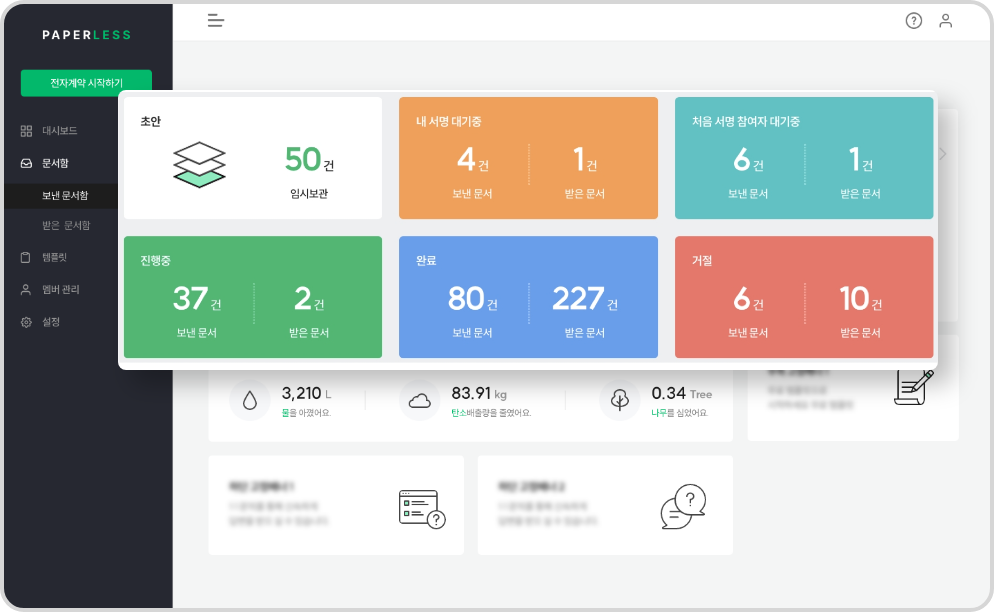Click the PAPERLESS logo

86,35
